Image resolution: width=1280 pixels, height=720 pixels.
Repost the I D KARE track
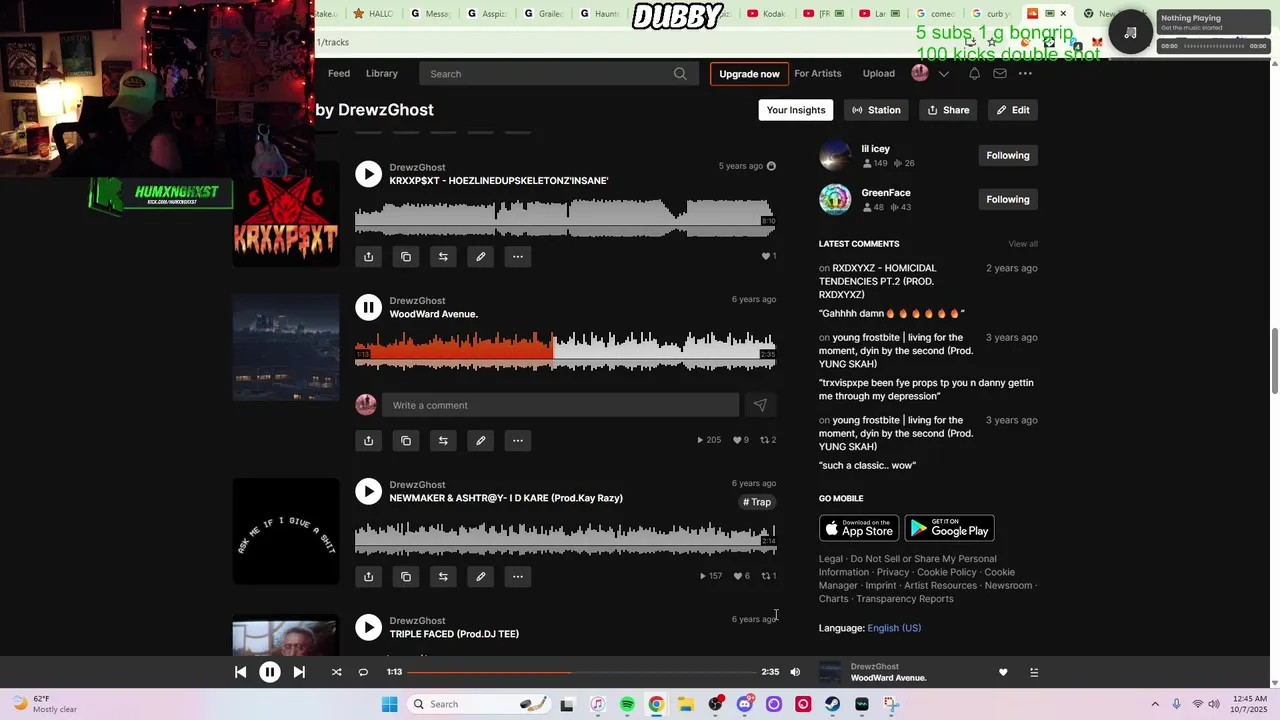point(443,576)
